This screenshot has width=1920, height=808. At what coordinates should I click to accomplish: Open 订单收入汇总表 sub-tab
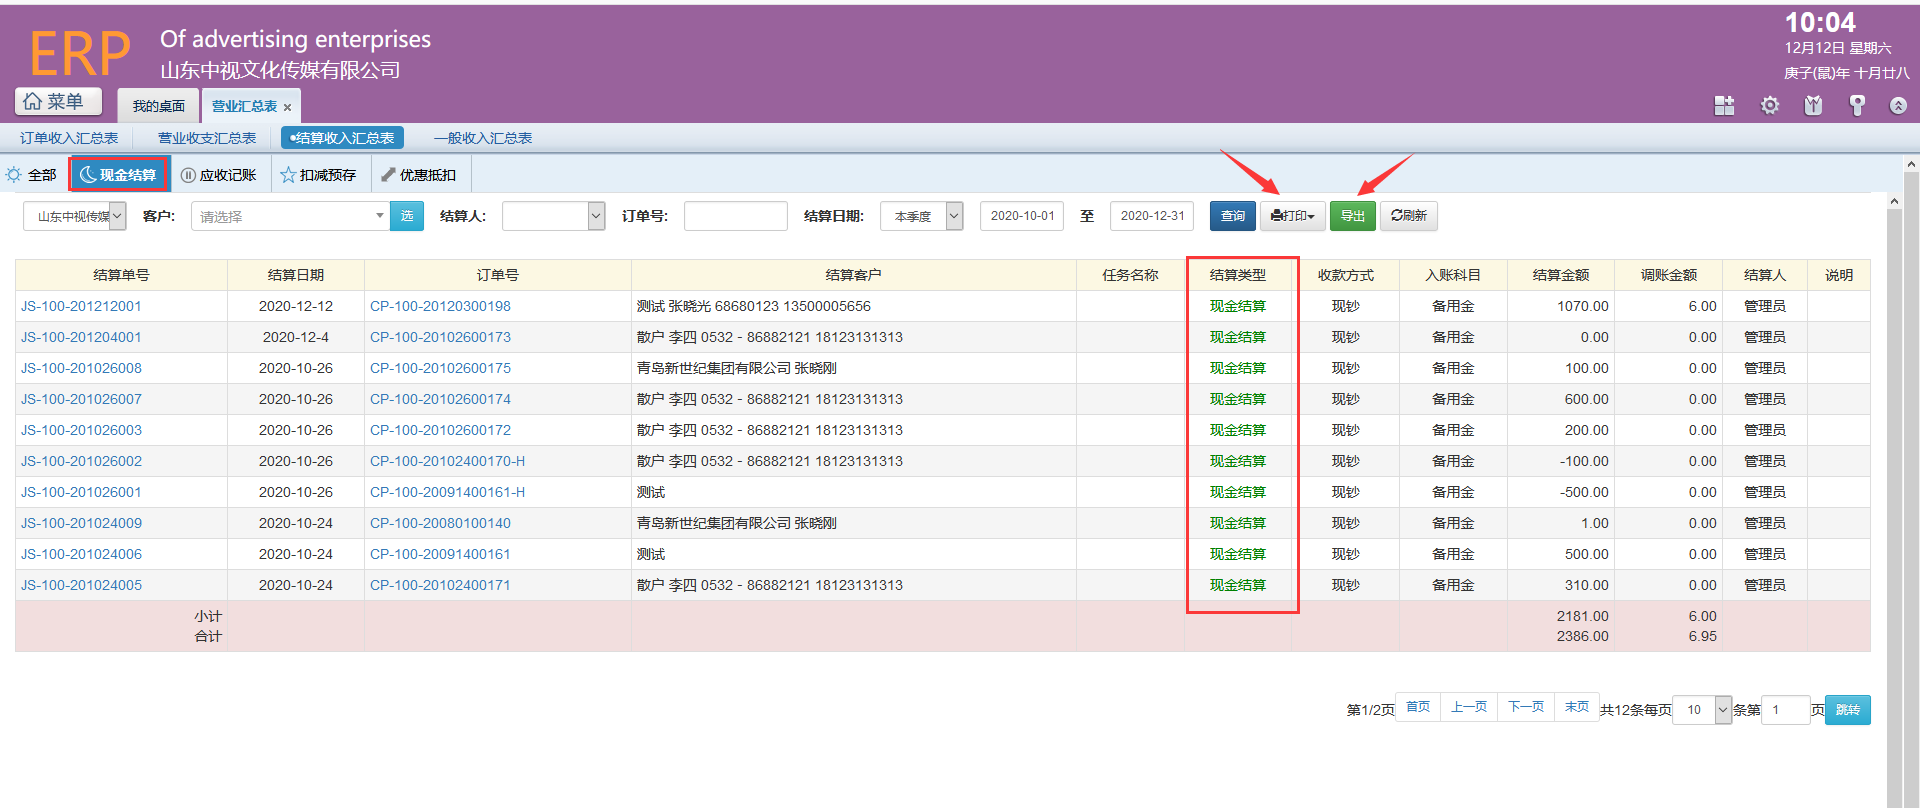tap(69, 138)
